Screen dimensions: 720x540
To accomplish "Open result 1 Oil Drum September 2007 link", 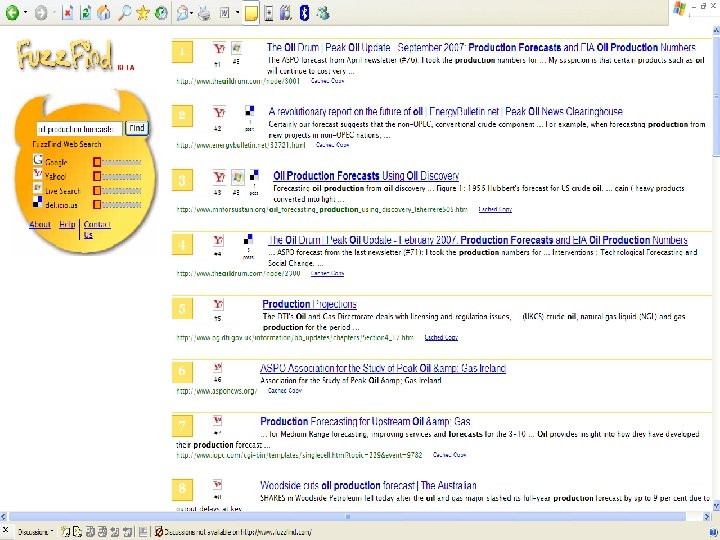I will click(481, 47).
